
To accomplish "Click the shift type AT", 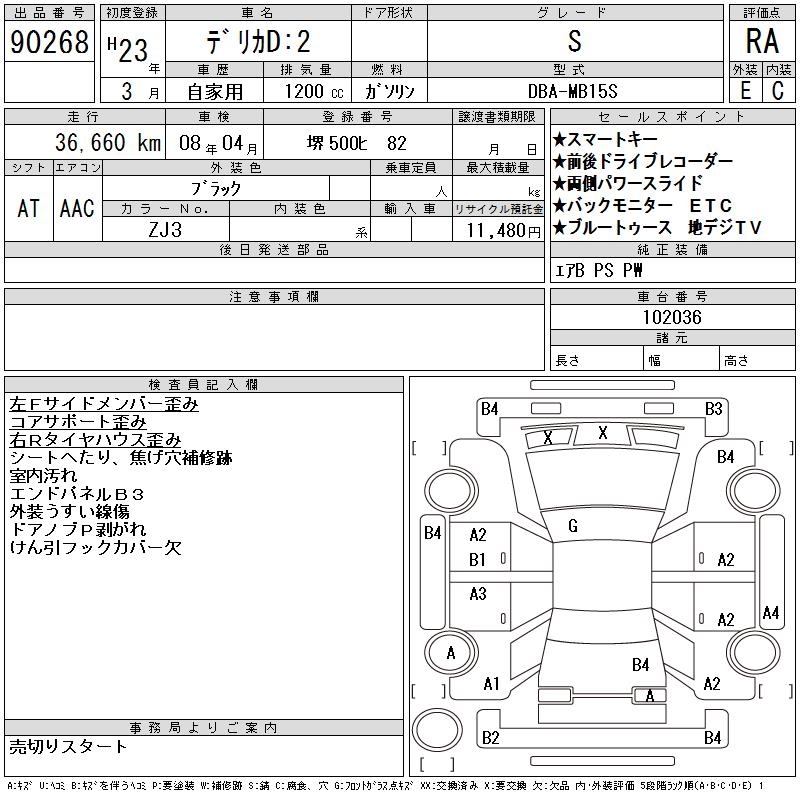I will [x=29, y=208].
